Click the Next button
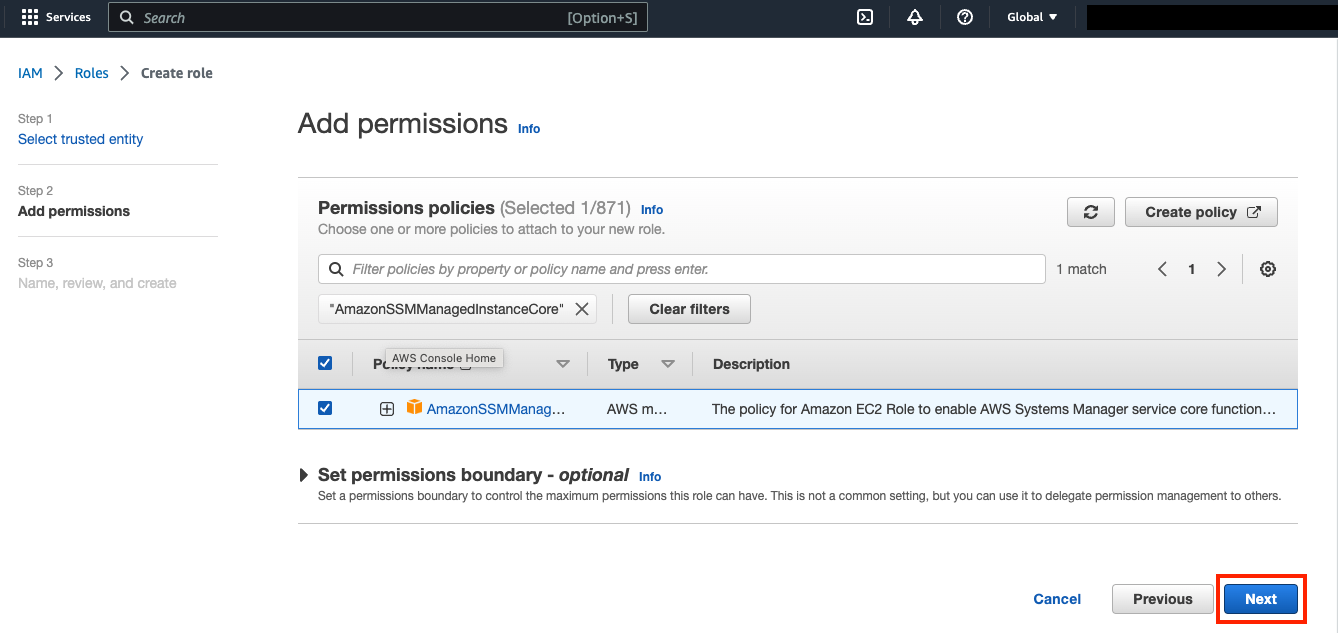Viewport: 1338px width, 633px height. point(1260,599)
